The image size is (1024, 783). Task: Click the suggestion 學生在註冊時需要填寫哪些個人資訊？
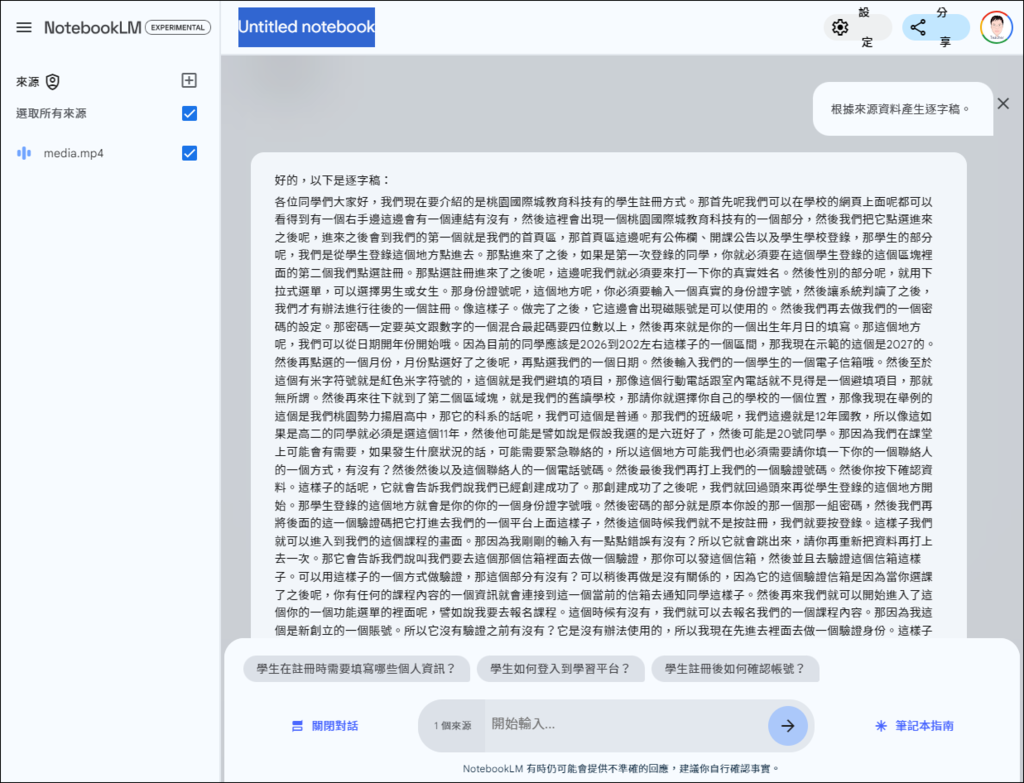[x=357, y=669]
